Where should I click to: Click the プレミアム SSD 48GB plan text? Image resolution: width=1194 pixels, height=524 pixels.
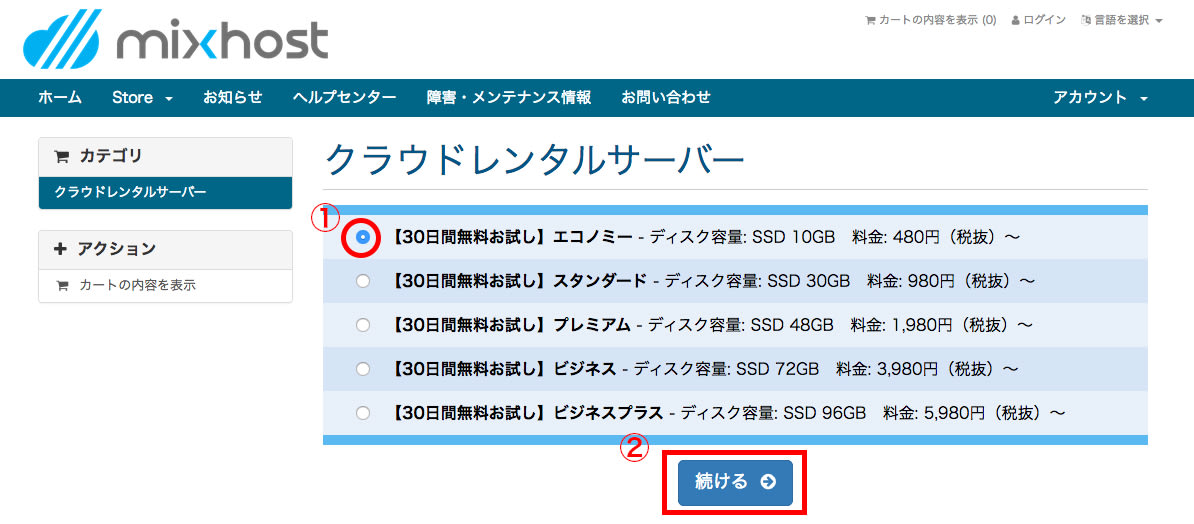710,326
